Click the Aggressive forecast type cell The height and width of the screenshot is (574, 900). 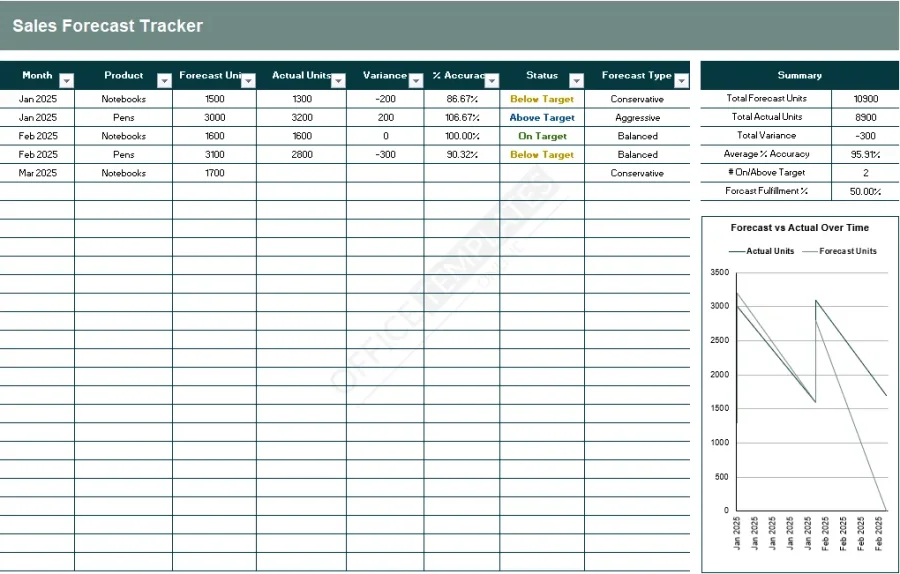[x=638, y=118]
